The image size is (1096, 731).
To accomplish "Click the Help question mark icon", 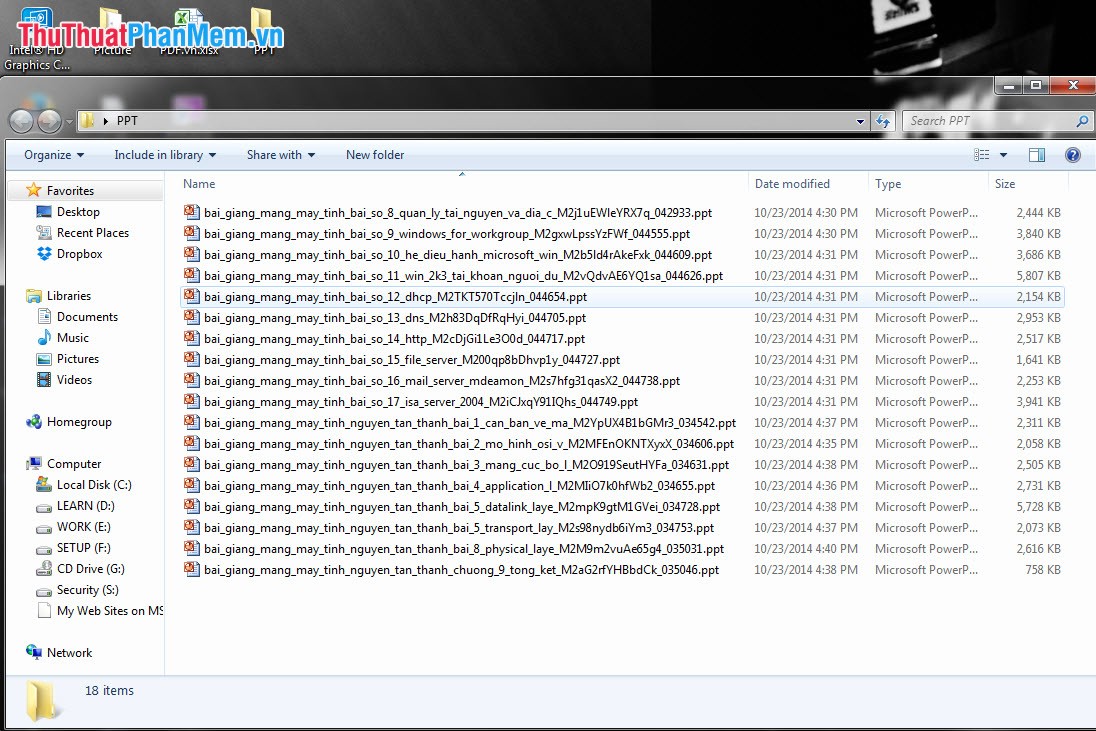I will click(1073, 154).
